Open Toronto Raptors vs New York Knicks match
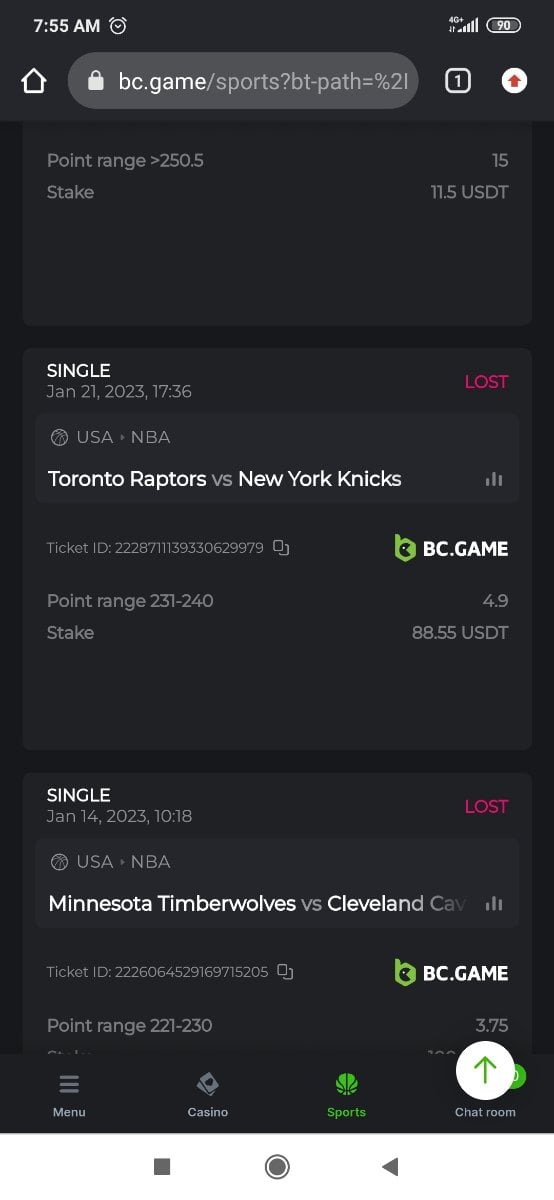Screen dimensions: 554x1200 (224, 479)
